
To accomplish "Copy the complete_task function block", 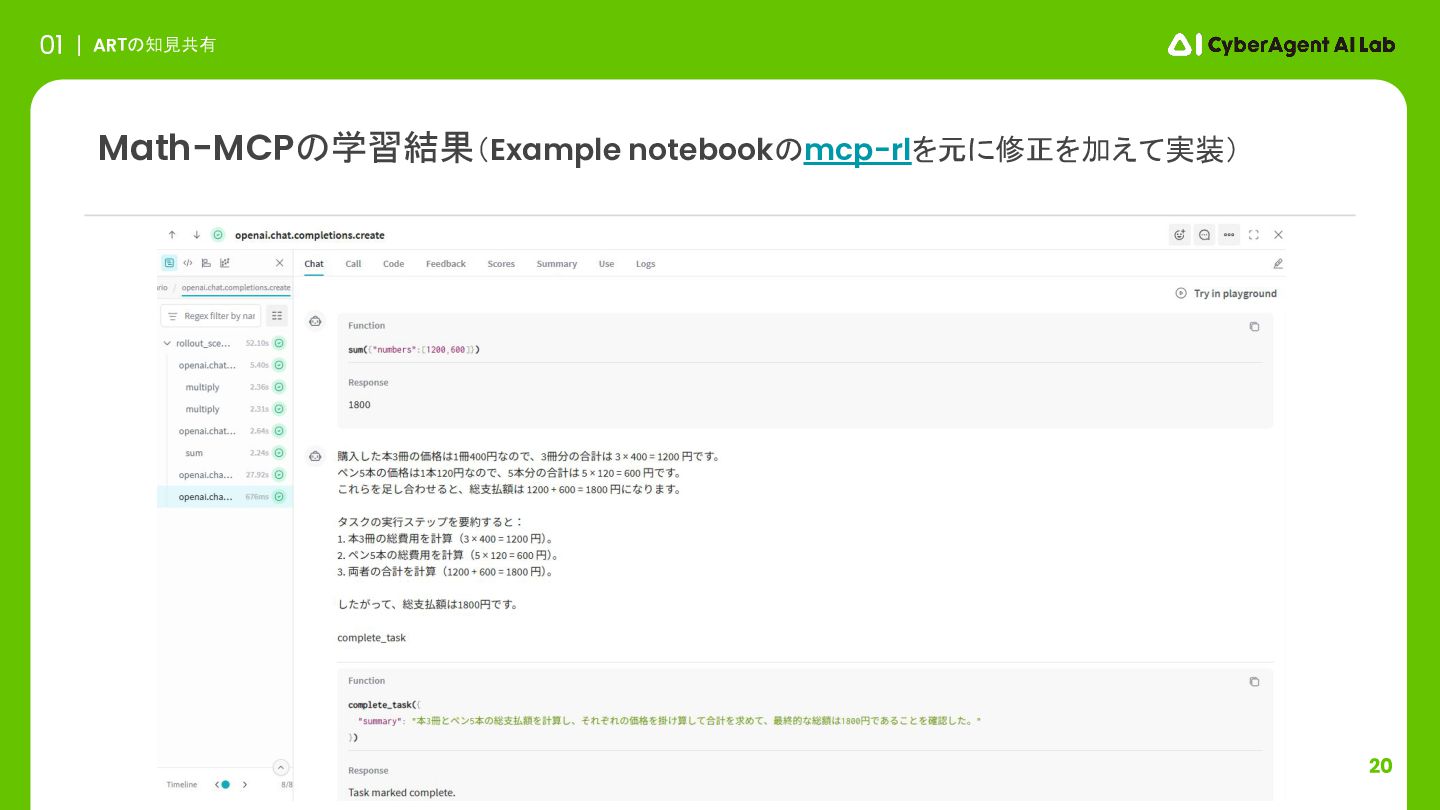I will click(x=1254, y=682).
